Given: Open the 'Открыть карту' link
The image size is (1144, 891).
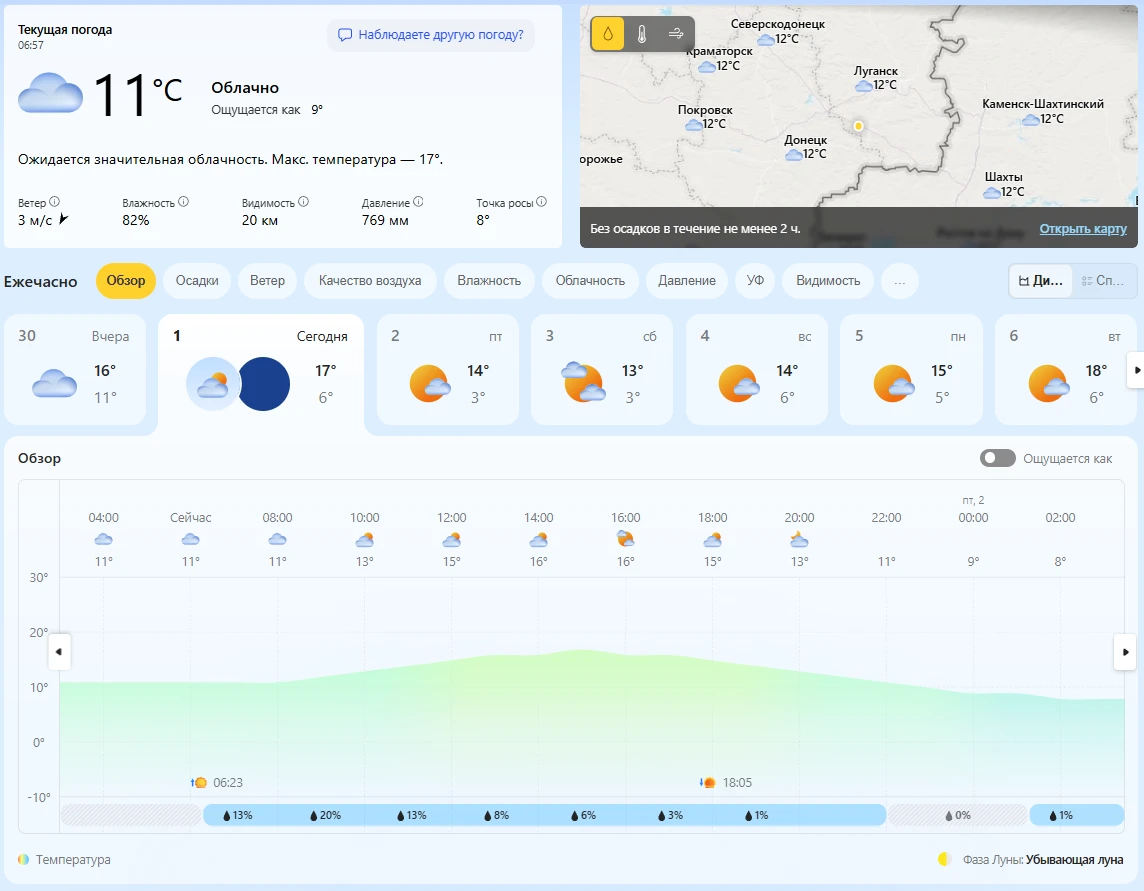Looking at the screenshot, I should pos(1083,228).
